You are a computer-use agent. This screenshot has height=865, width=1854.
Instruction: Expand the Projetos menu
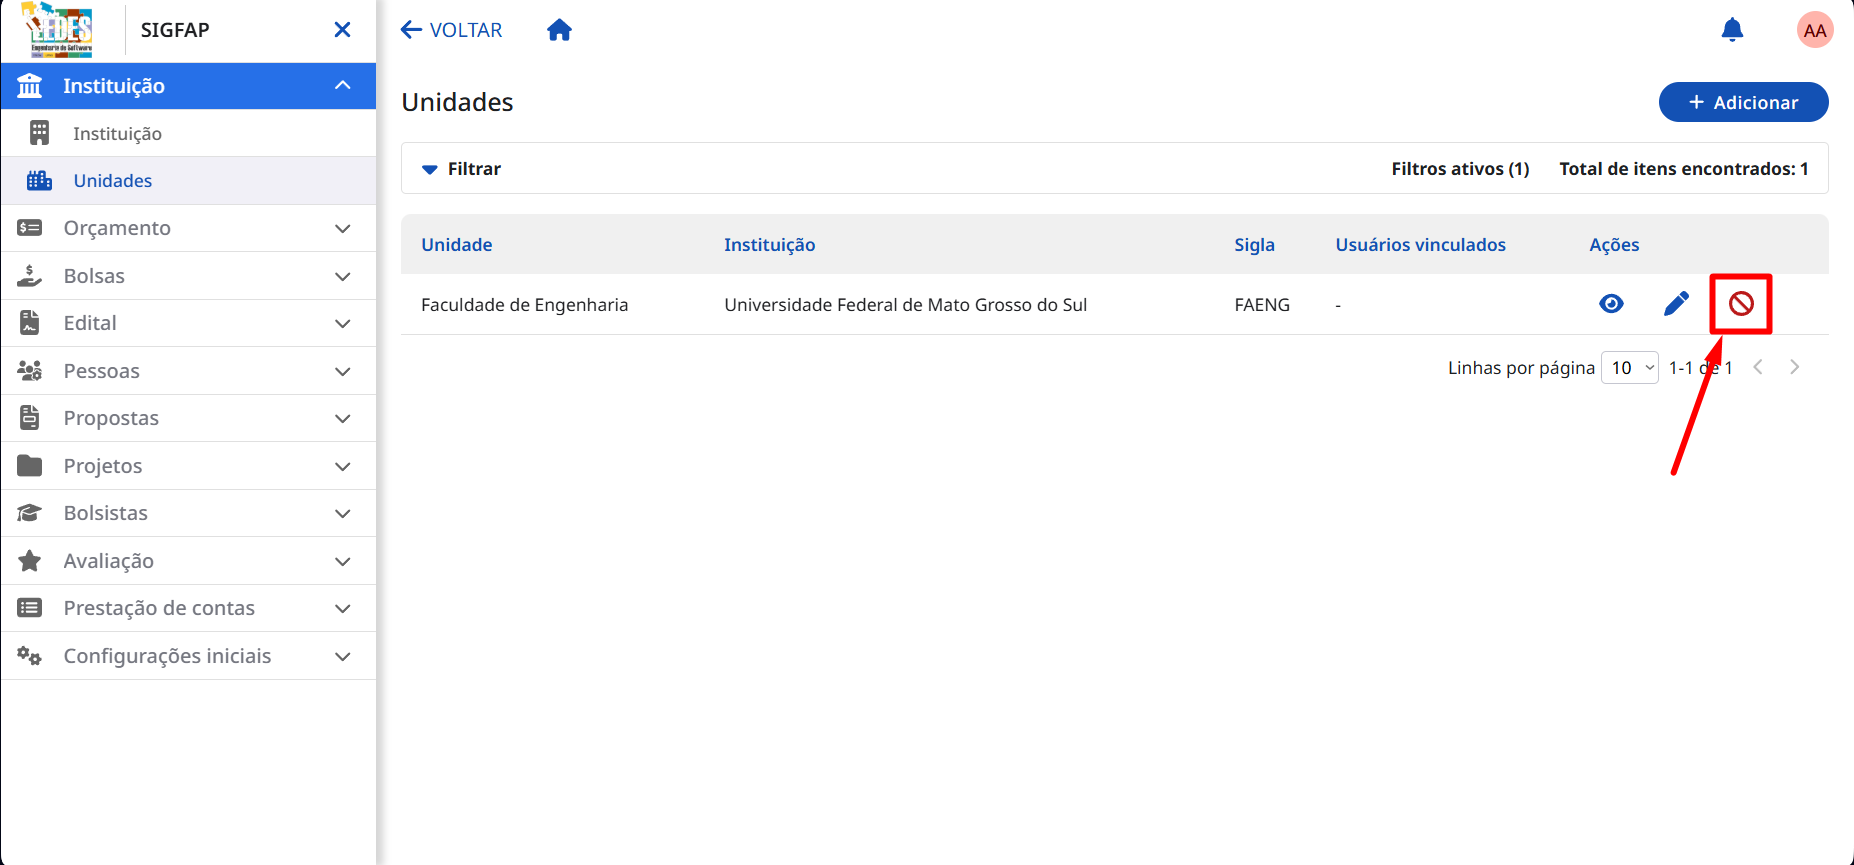(x=188, y=466)
